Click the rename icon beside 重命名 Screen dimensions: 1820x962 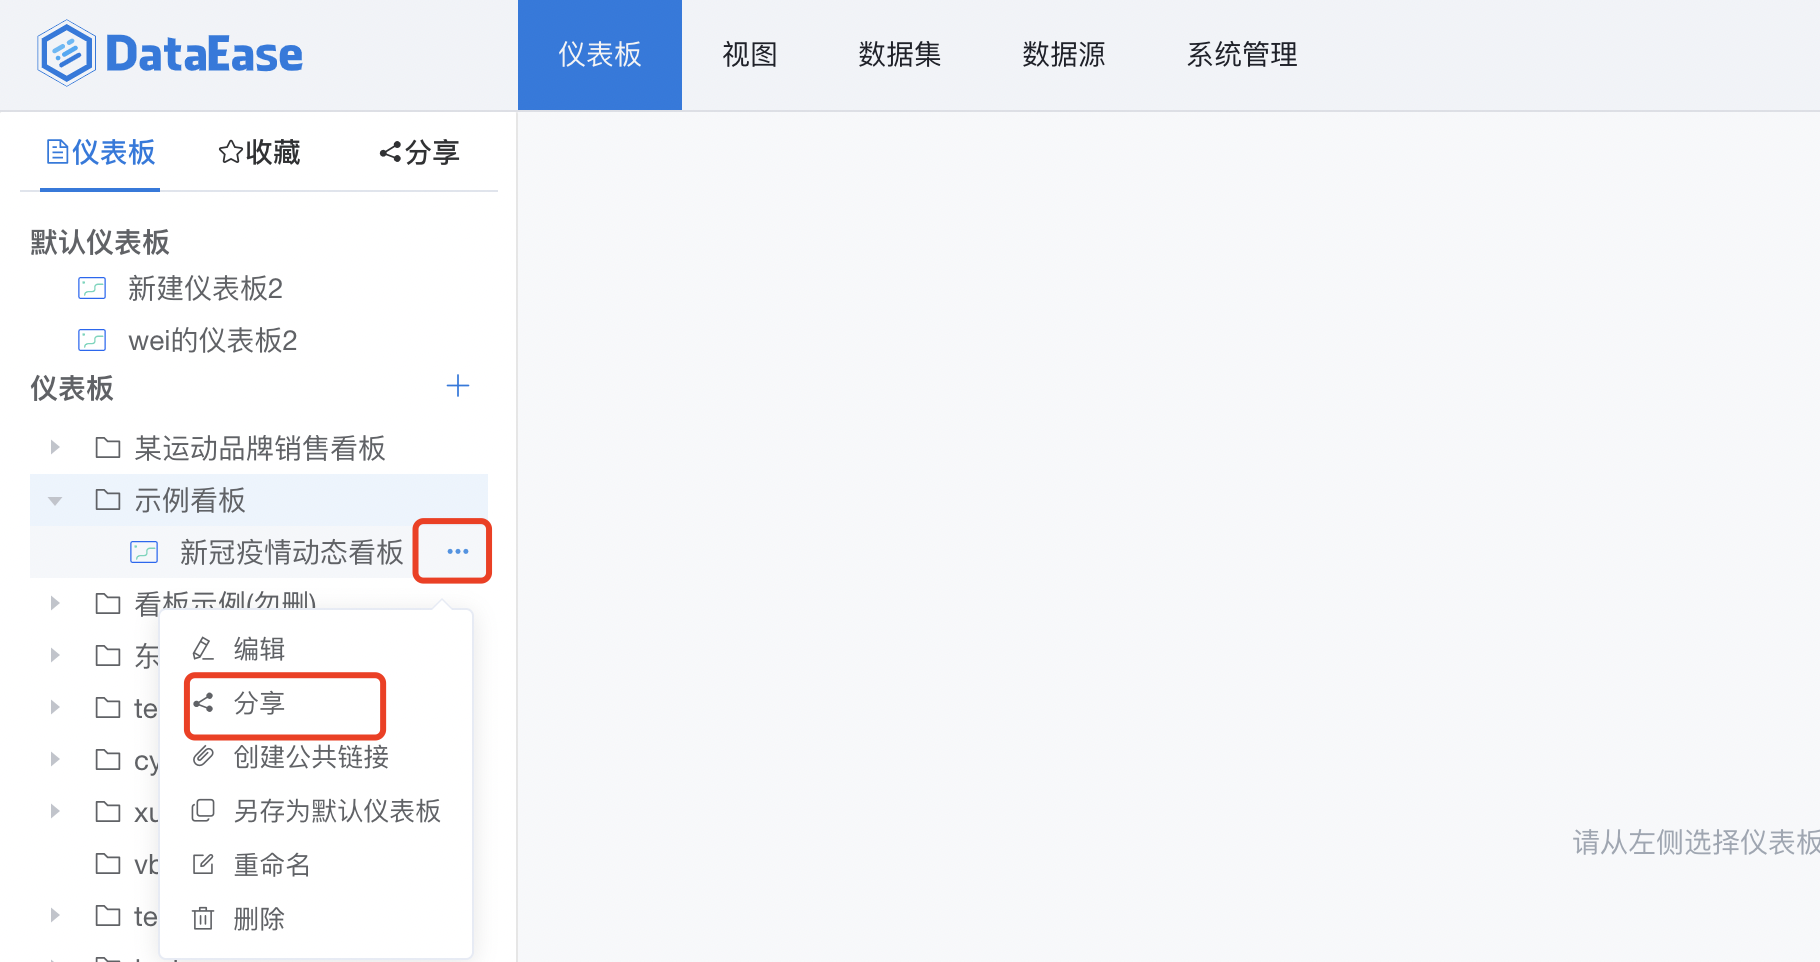click(203, 865)
